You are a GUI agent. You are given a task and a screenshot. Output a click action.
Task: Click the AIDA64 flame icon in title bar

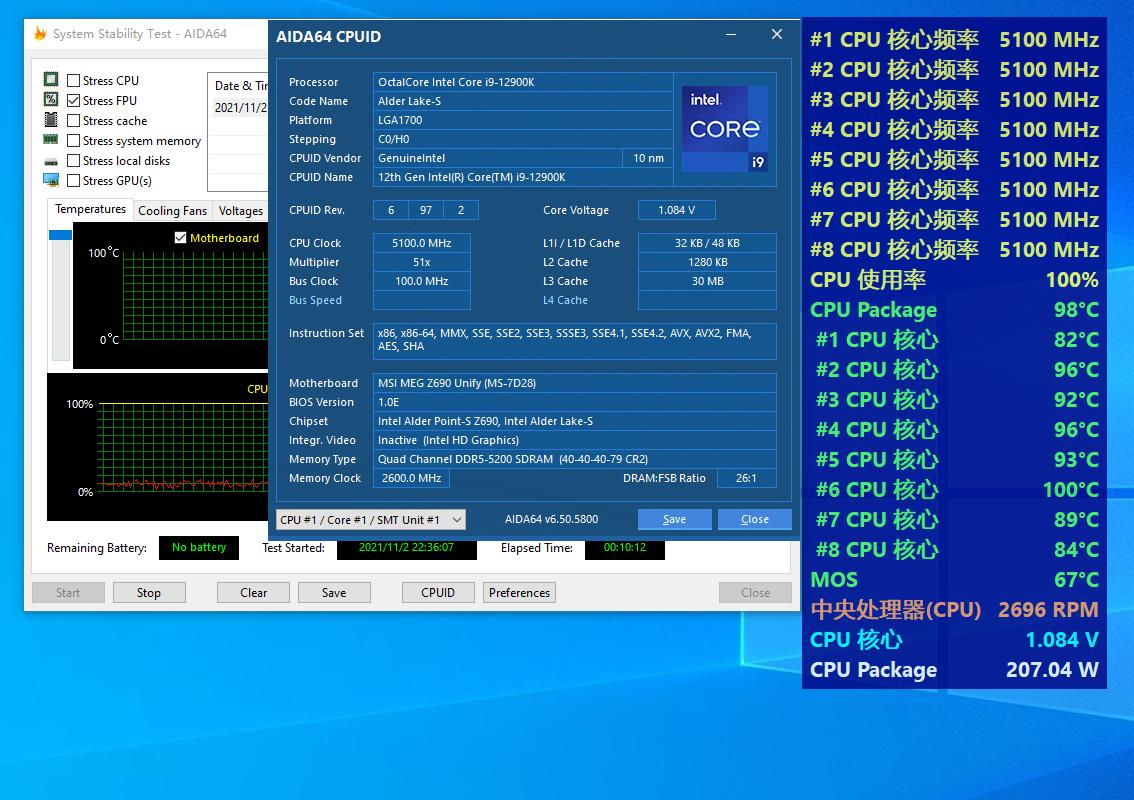38,33
